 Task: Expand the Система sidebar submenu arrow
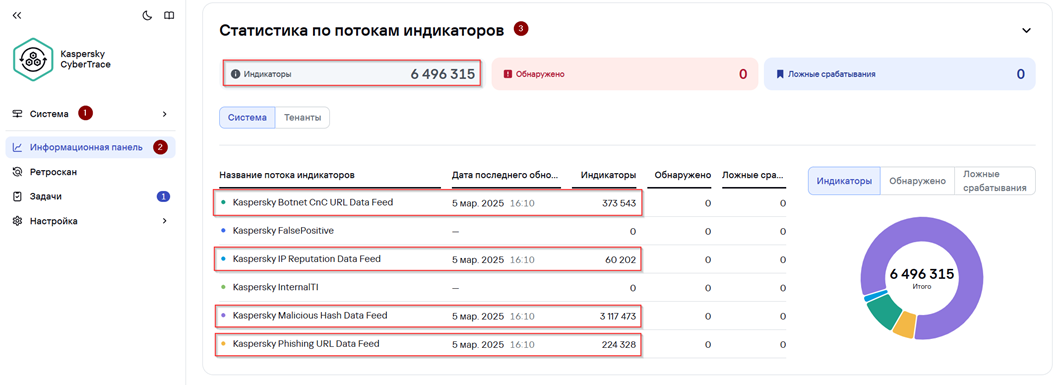164,114
